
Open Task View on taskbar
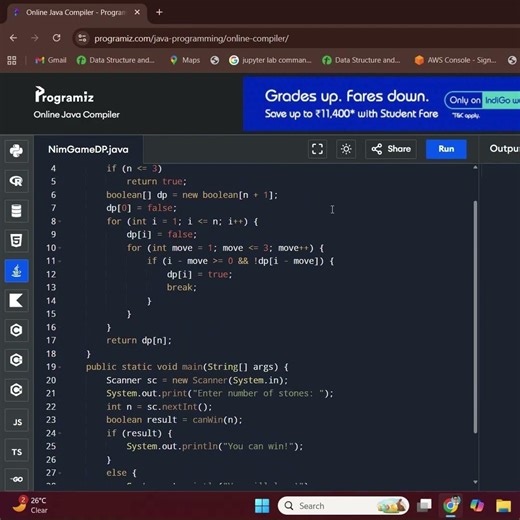(424, 506)
